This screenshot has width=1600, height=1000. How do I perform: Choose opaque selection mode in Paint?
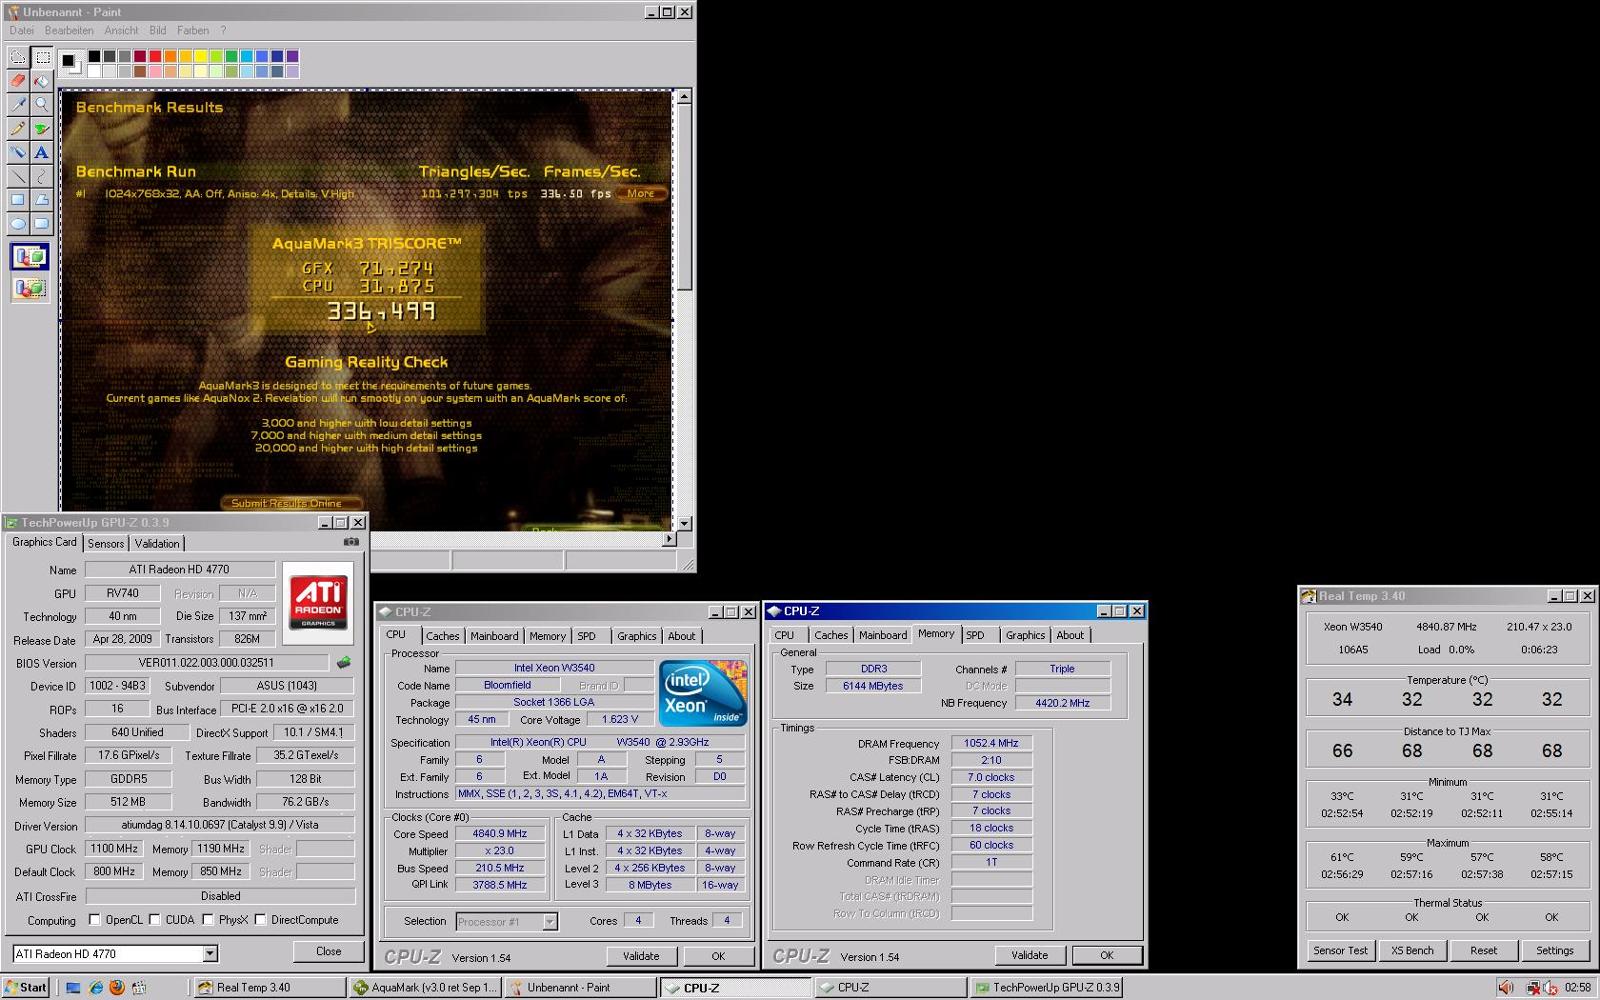point(30,257)
